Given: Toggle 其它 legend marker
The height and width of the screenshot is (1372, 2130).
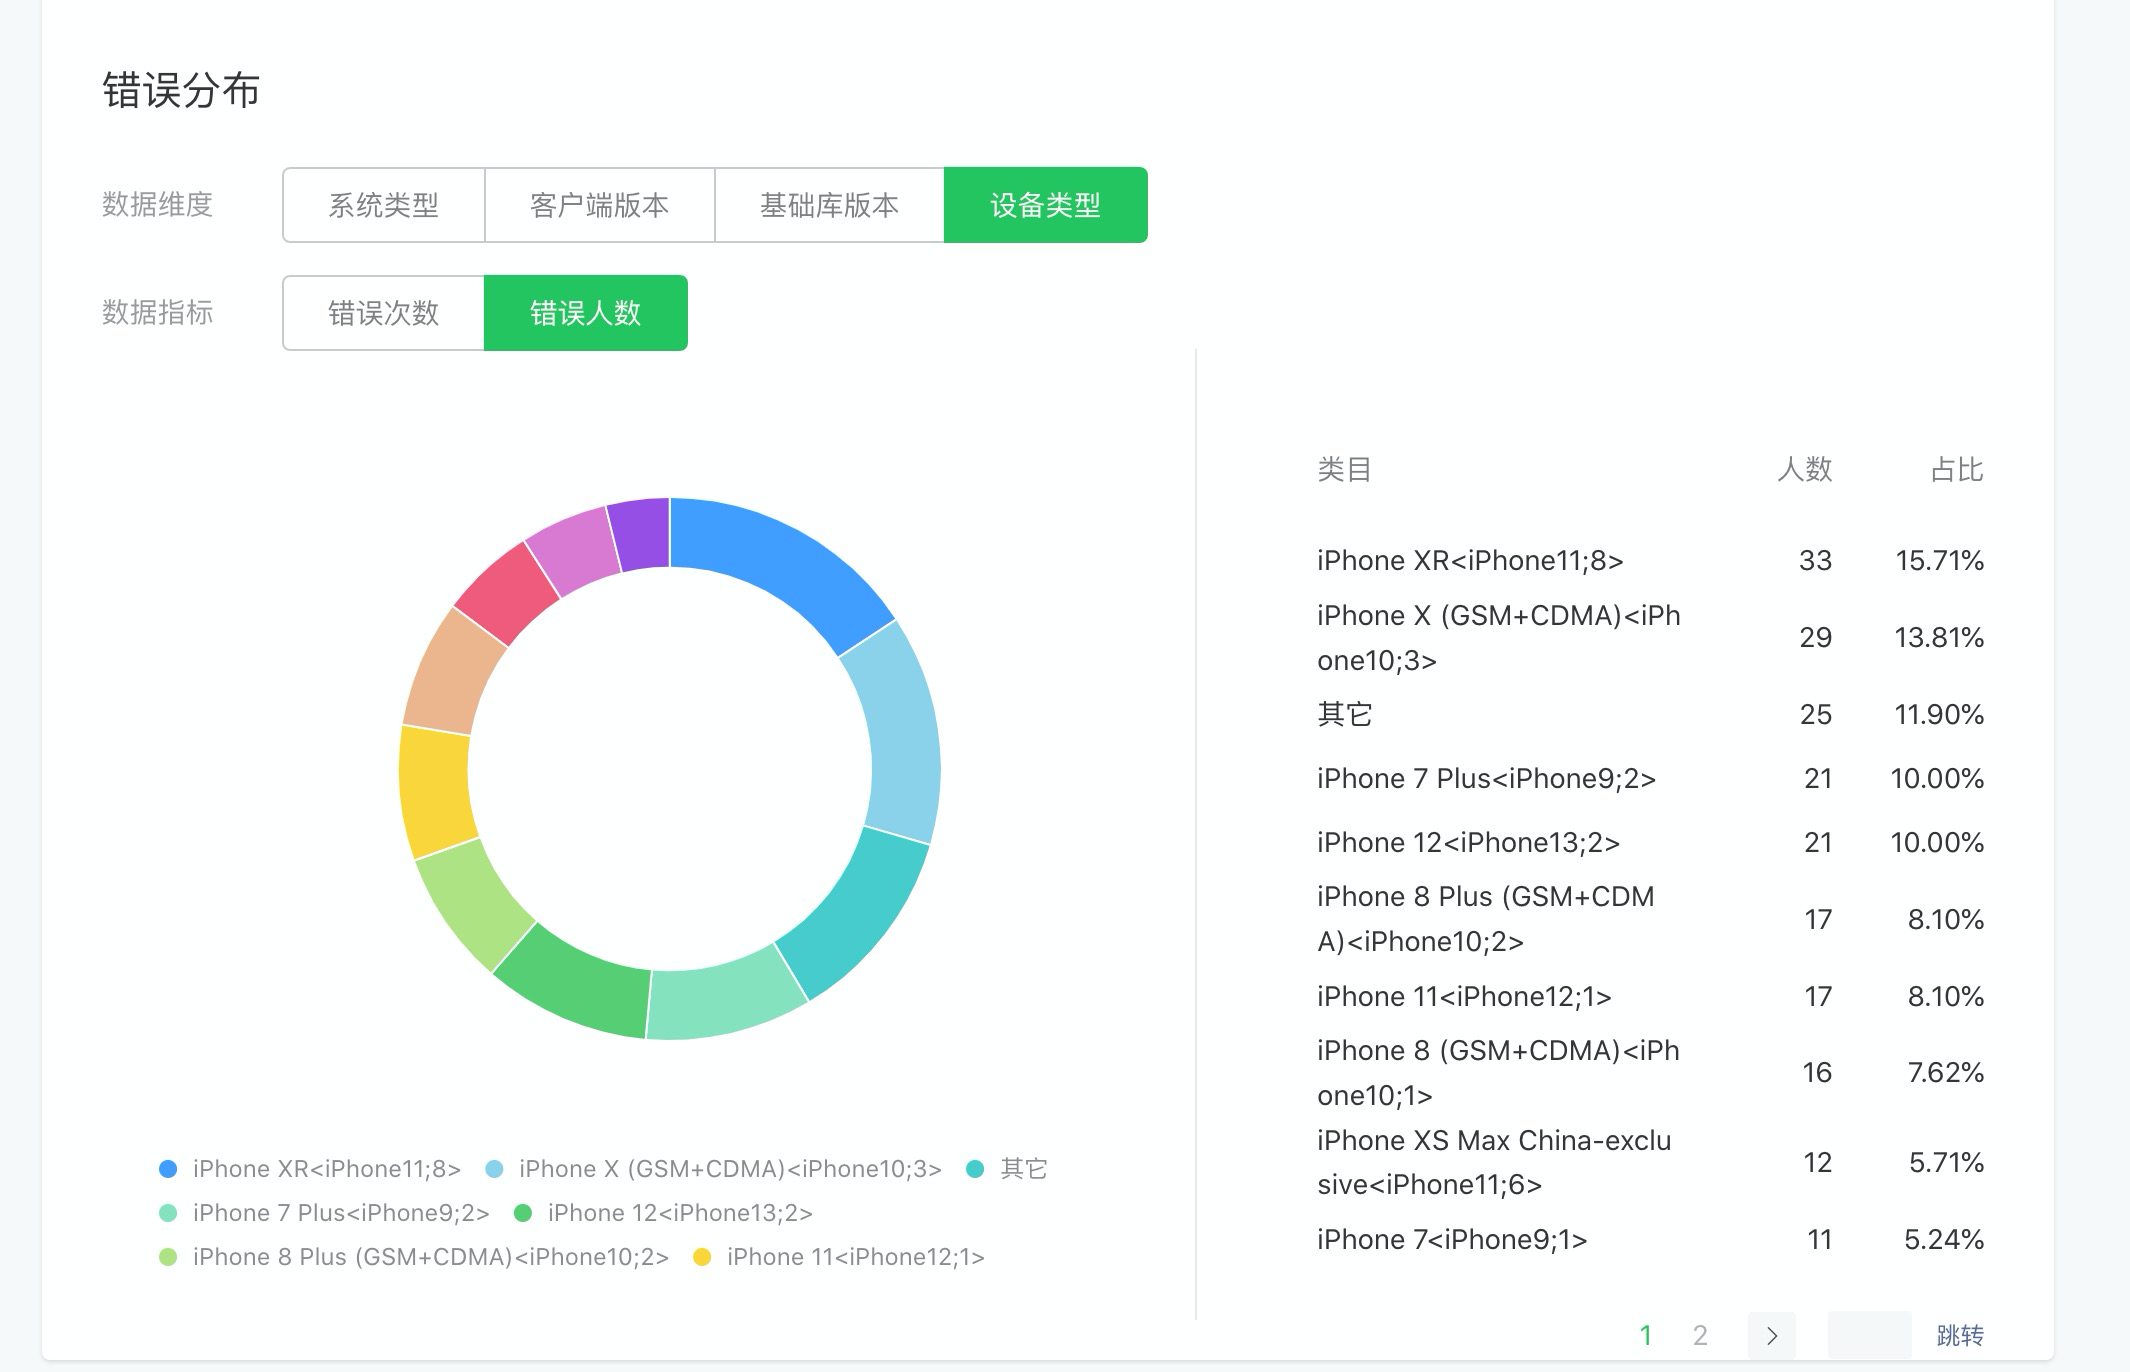Looking at the screenshot, I should [975, 1169].
